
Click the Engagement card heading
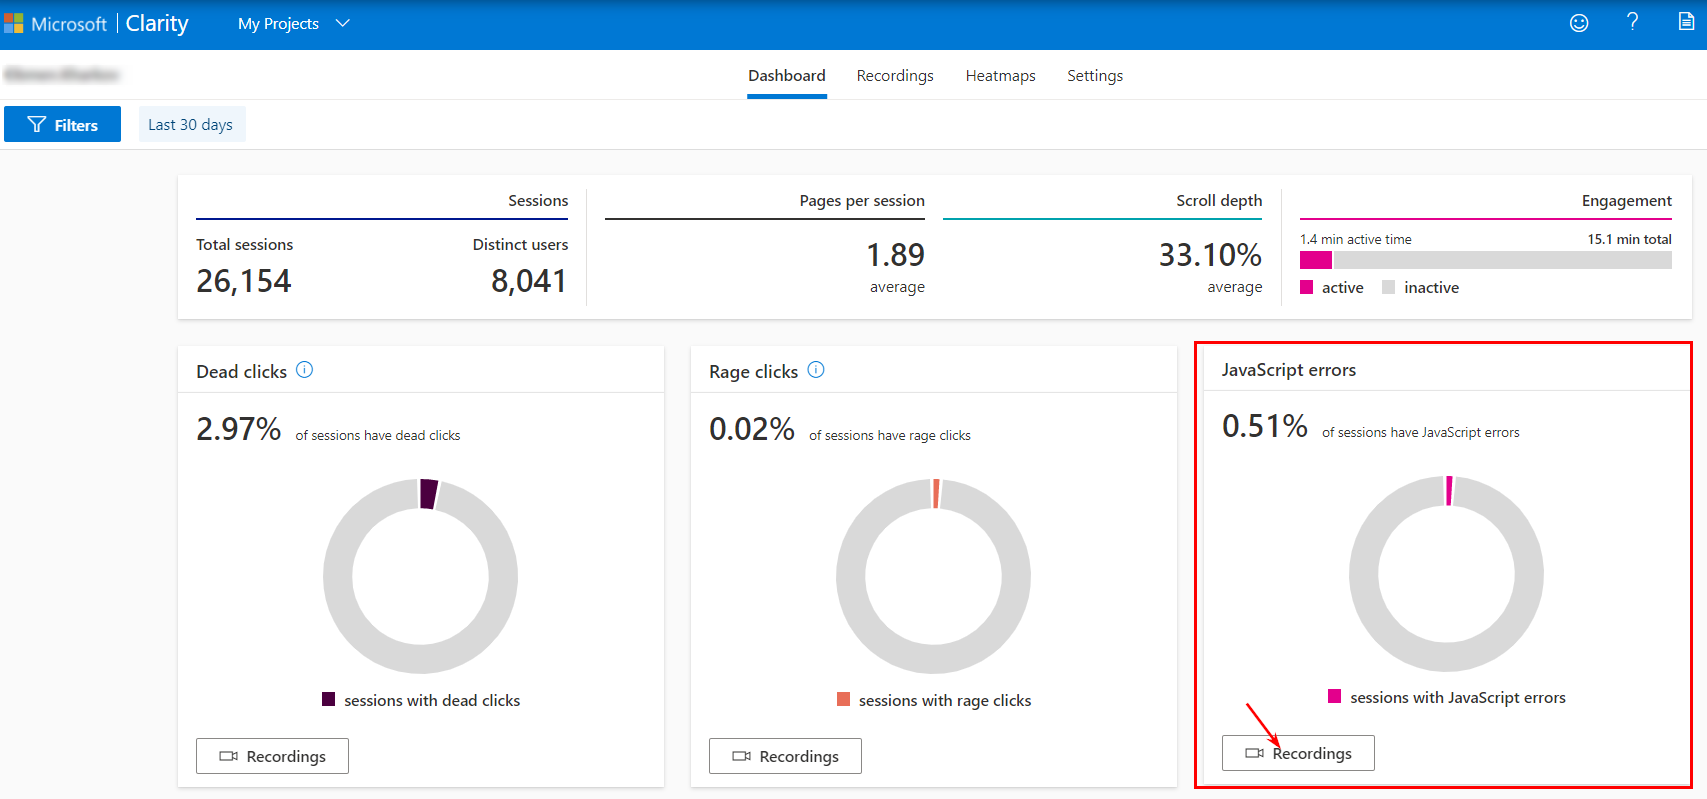pos(1626,201)
